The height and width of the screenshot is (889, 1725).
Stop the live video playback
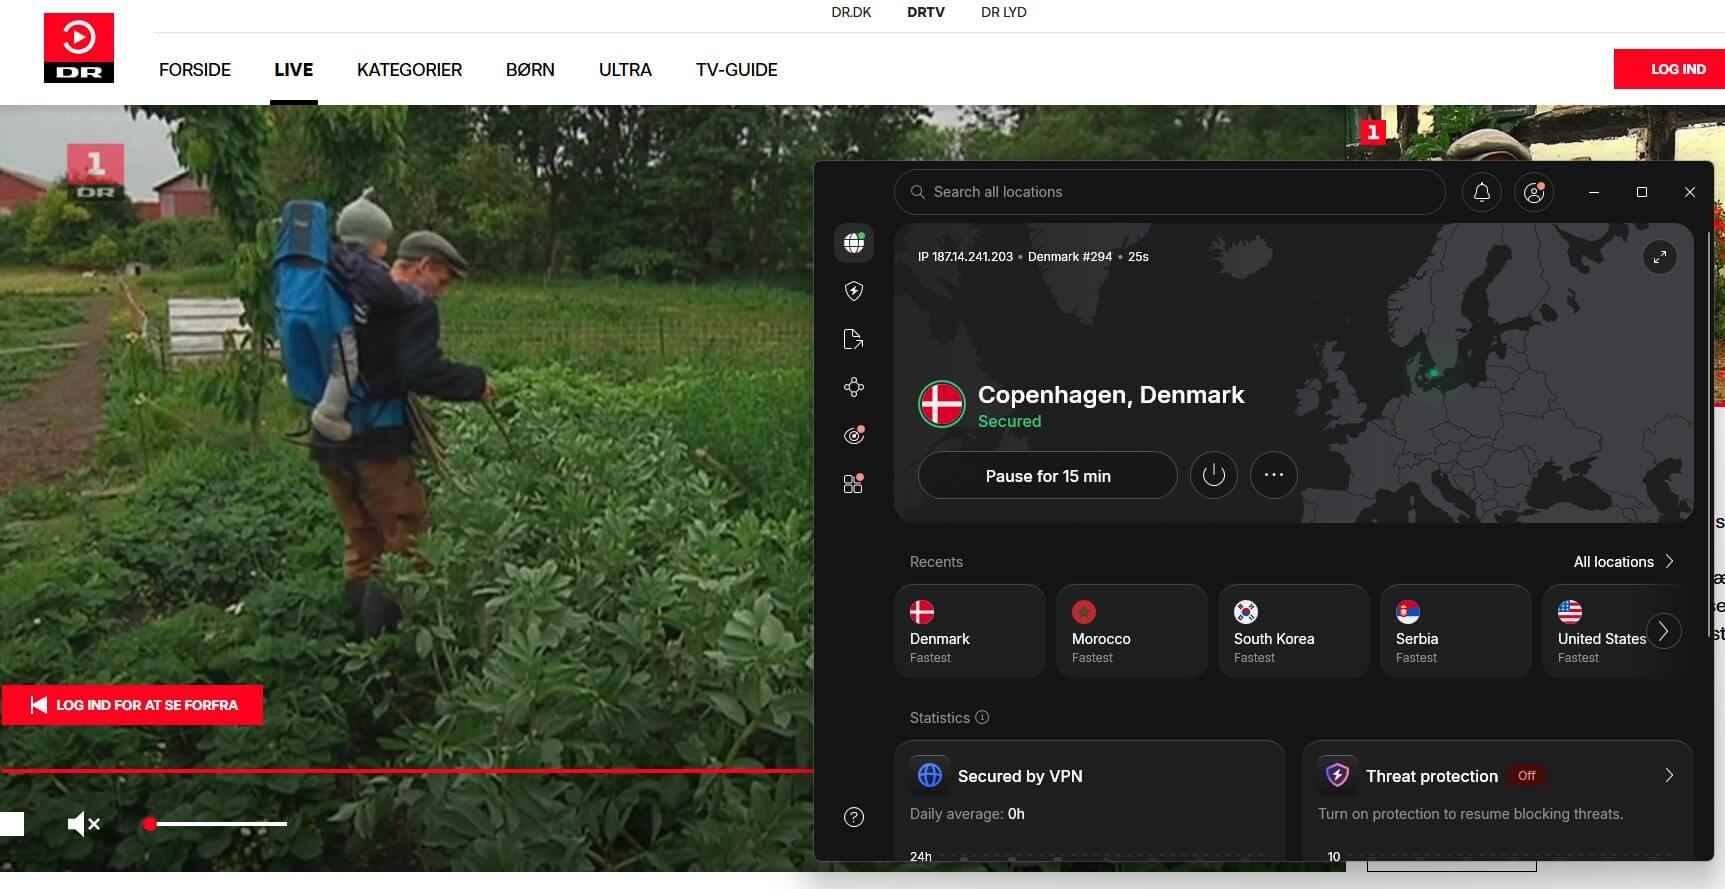12,824
